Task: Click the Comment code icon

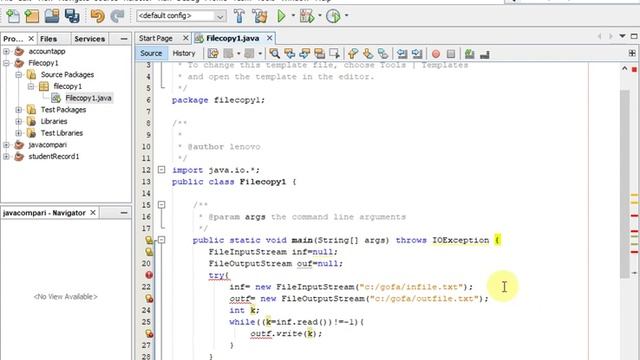Action: click(469, 53)
